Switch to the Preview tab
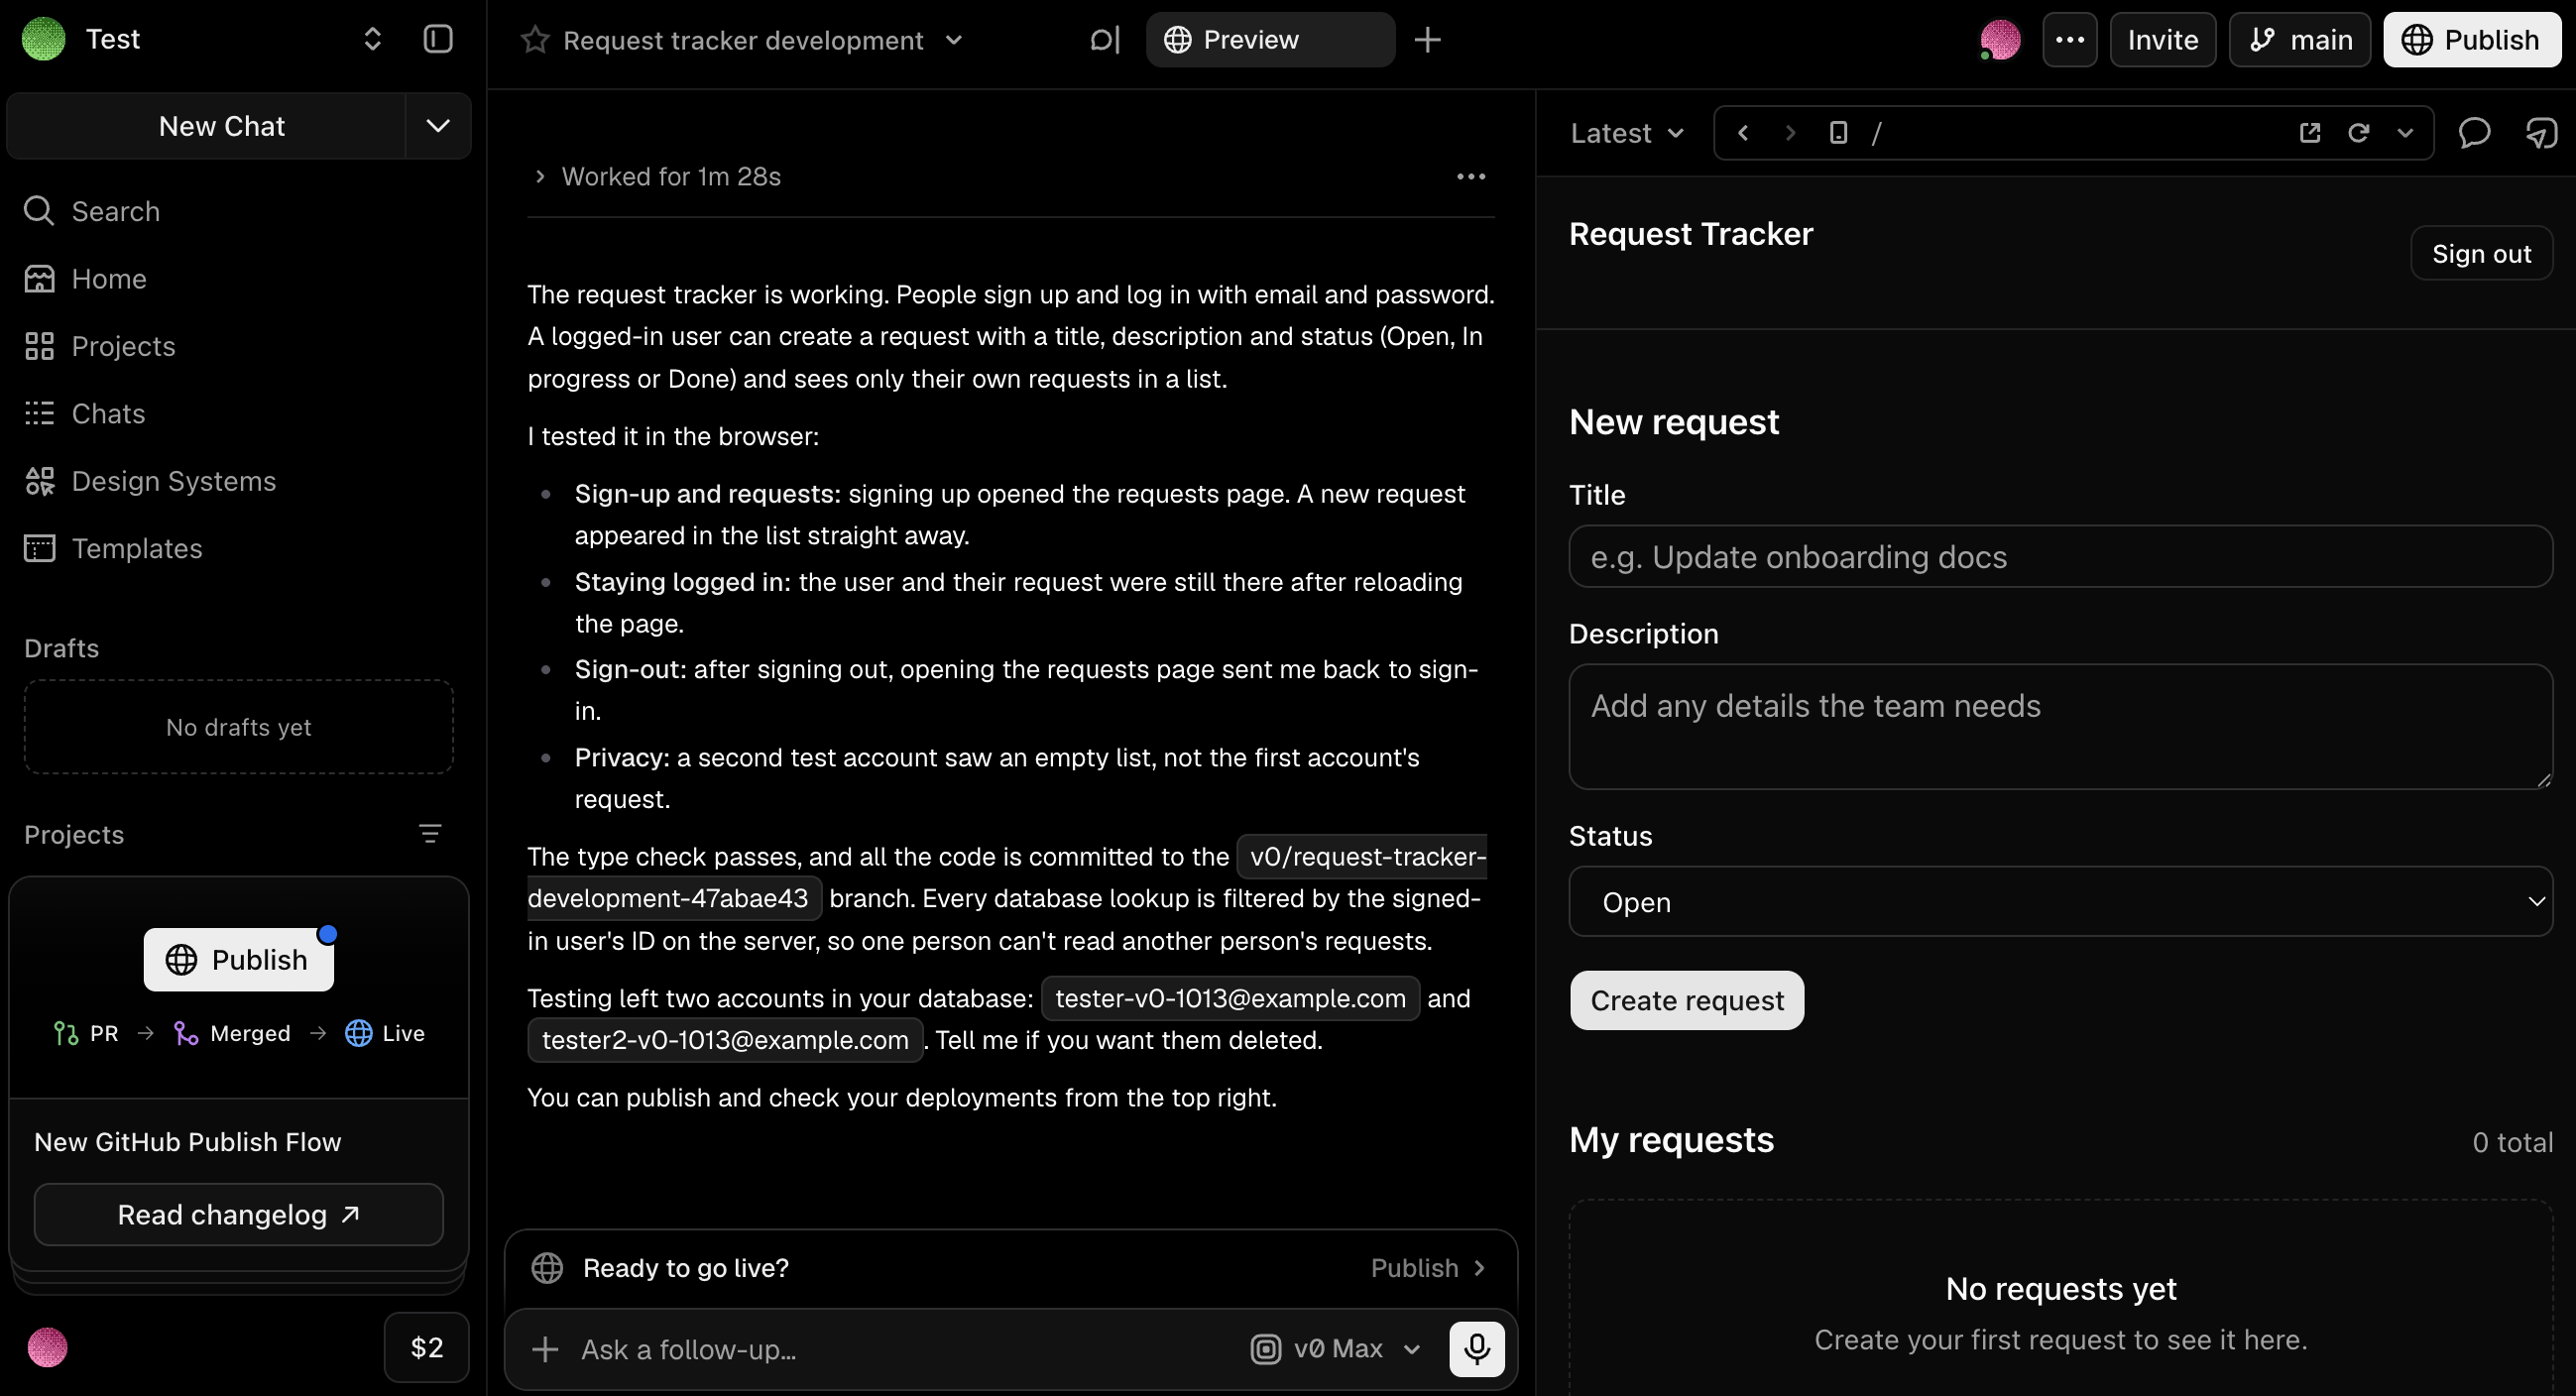 1270,40
